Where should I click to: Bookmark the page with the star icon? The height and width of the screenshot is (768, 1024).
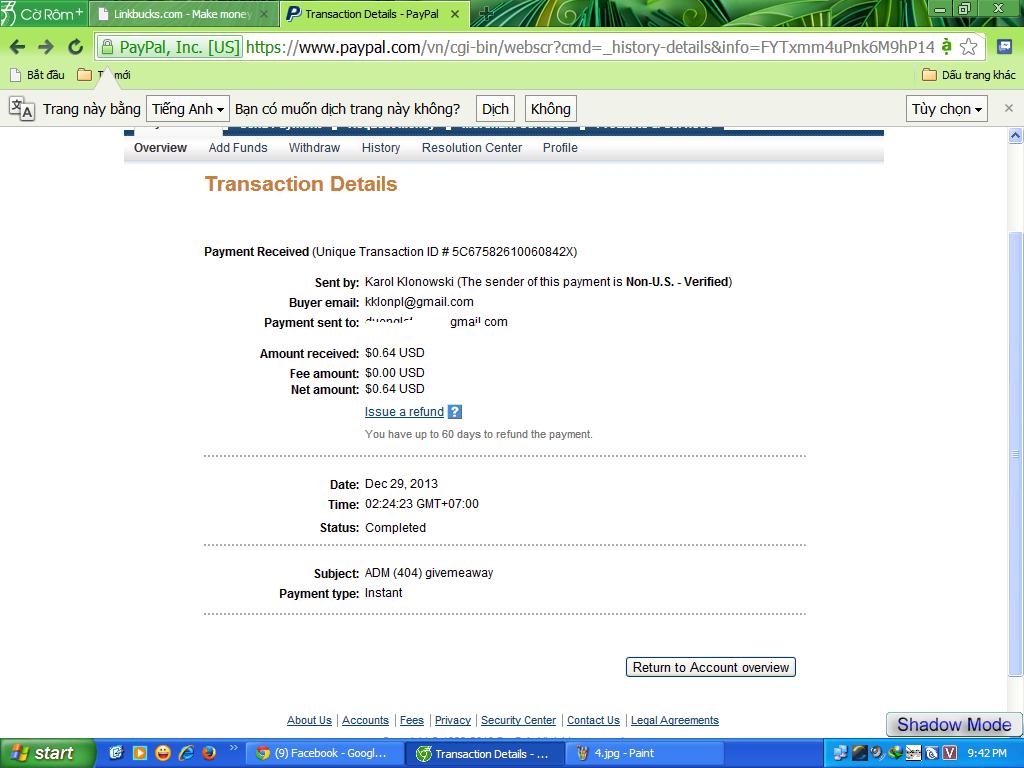[x=969, y=47]
